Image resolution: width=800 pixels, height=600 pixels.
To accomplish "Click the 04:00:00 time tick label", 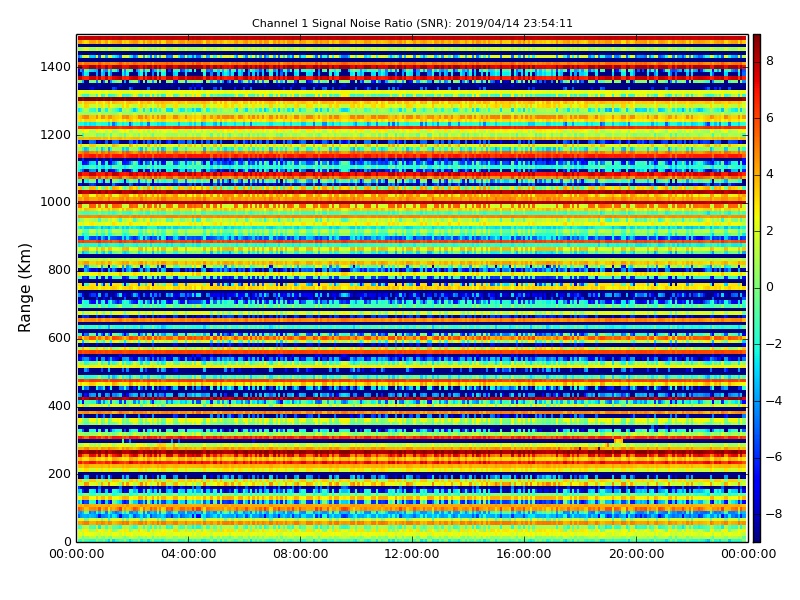I will (x=188, y=554).
